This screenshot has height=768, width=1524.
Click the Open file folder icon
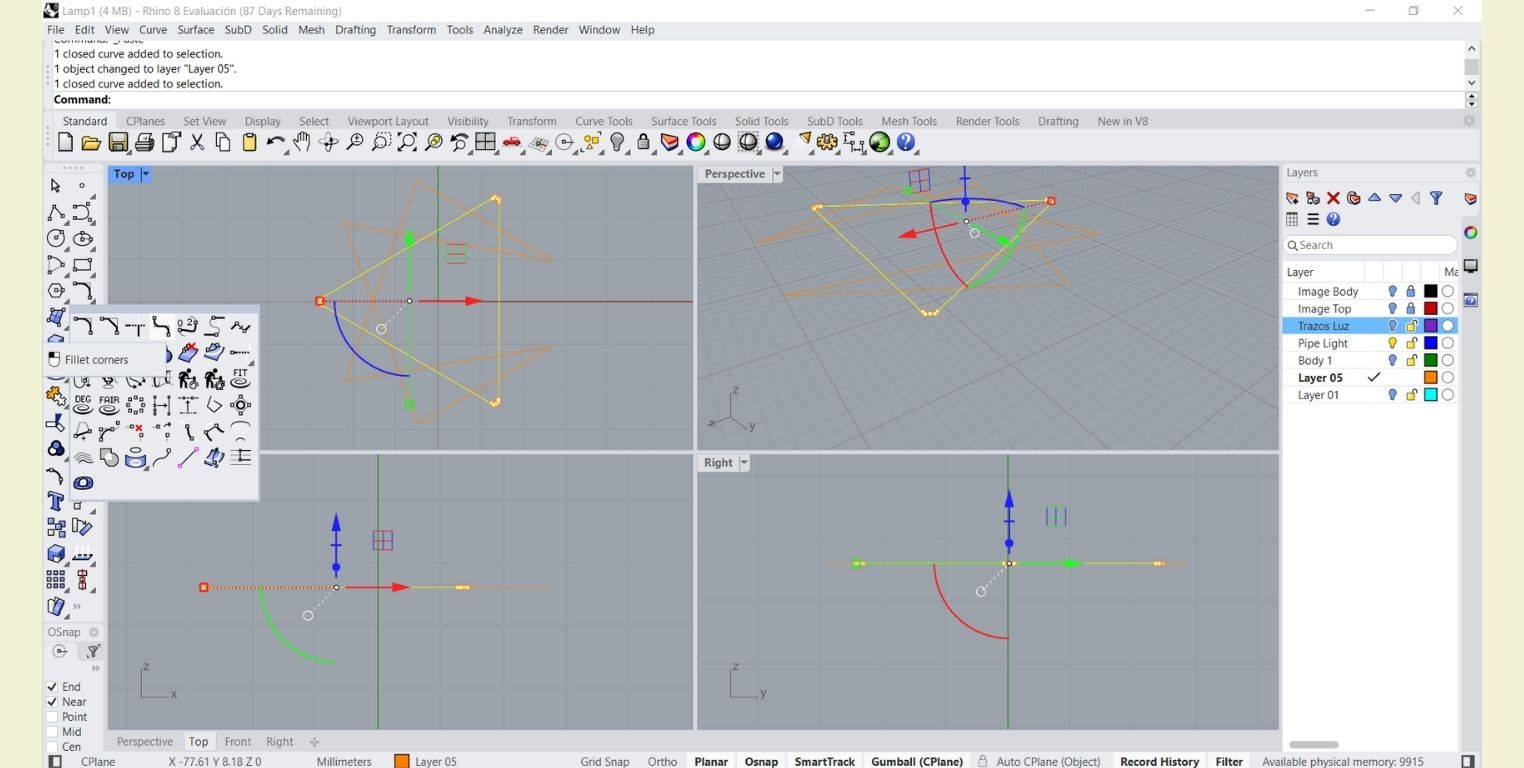click(91, 143)
